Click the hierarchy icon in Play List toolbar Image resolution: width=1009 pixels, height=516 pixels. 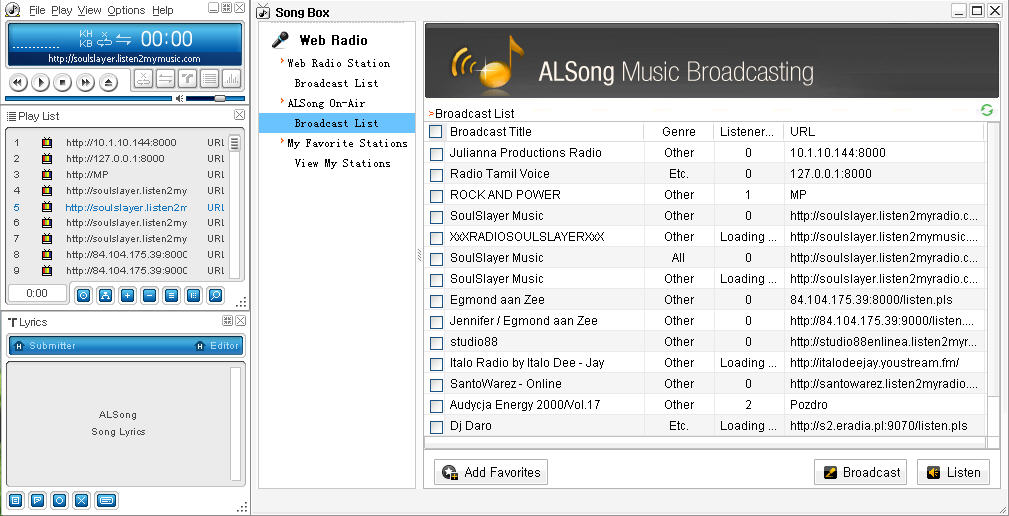click(106, 295)
